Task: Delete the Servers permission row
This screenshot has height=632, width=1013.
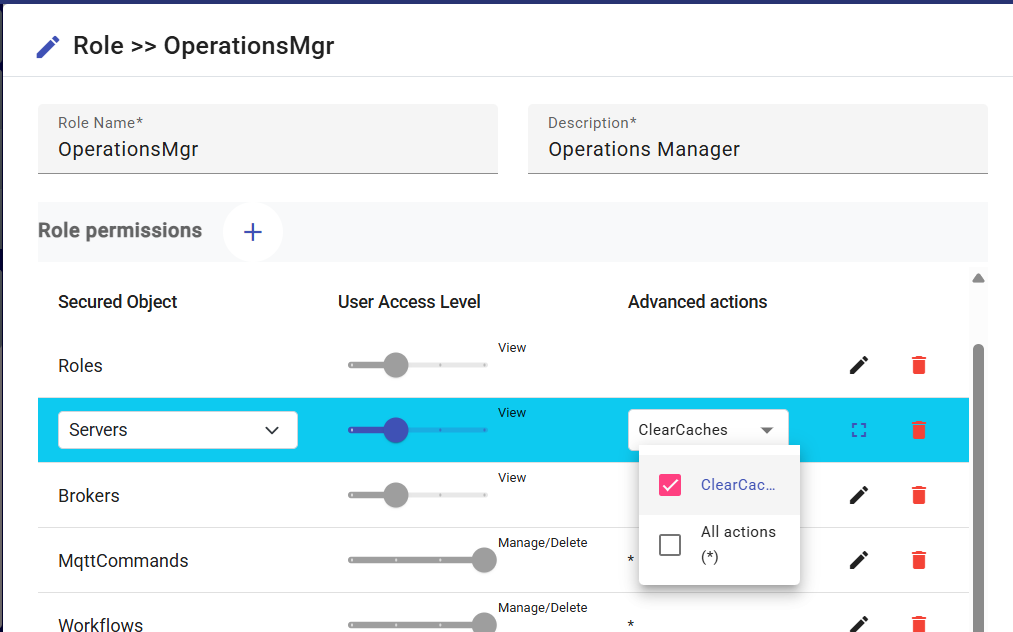Action: click(x=919, y=430)
